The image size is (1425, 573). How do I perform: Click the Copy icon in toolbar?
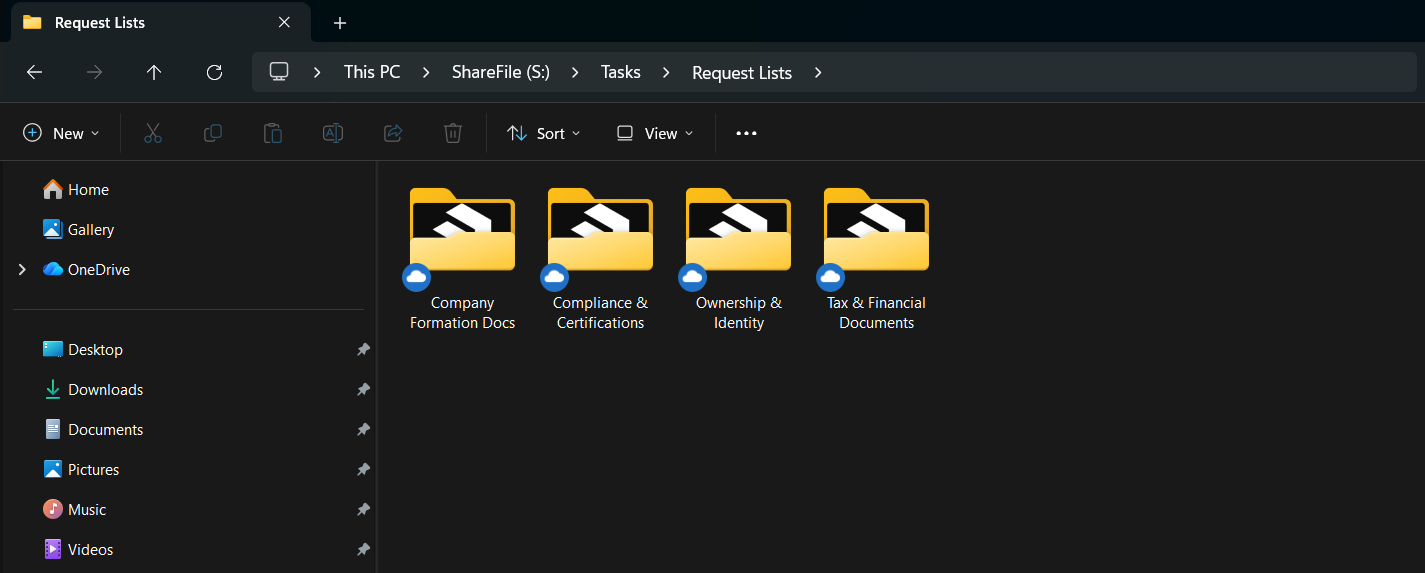tap(213, 133)
